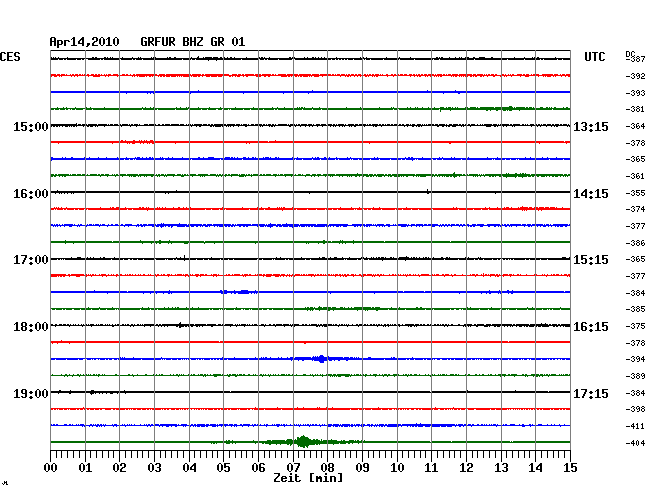The image size is (650, 494).
Task: Click the DC offset value -361
Action: 635,176
